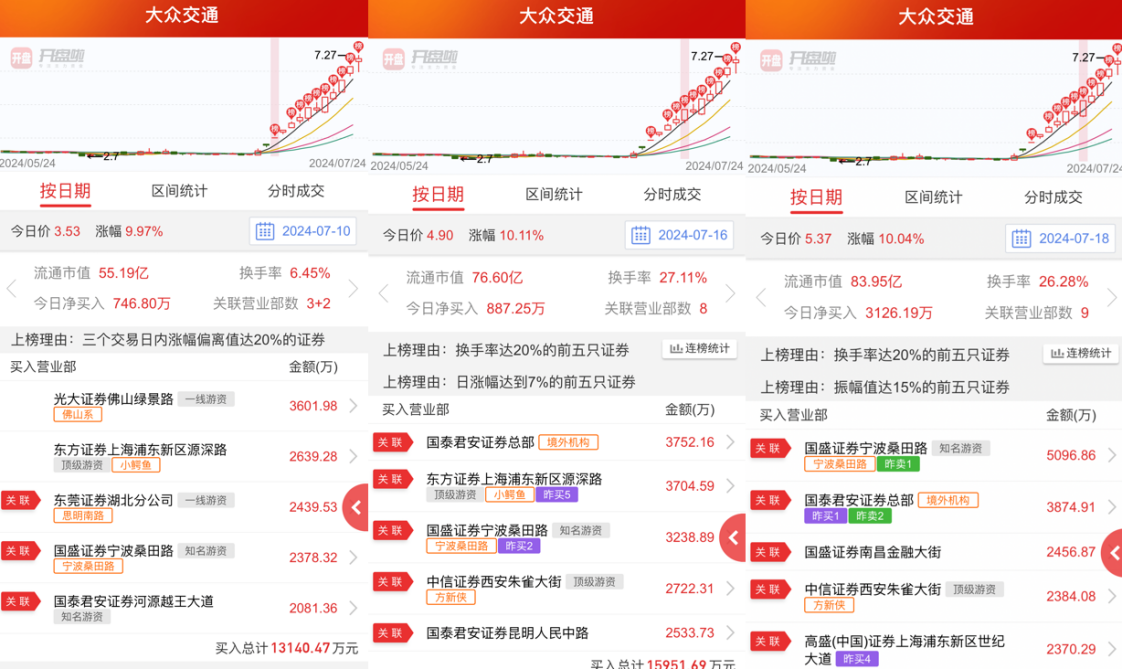Image resolution: width=1122 pixels, height=669 pixels.
Task: Go to the next day in the 07-10 panel
Action: coord(353,288)
